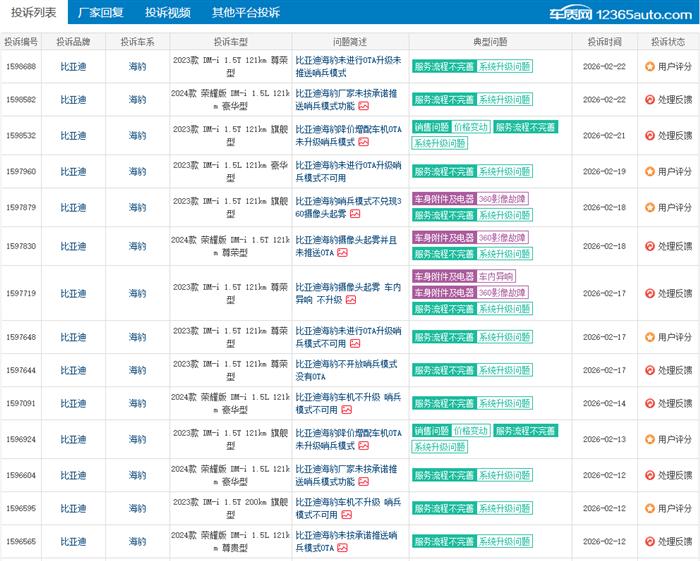Viewport: 700px width, 561px height.
Task: Click star icon for complaint 1598688
Action: click(650, 66)
